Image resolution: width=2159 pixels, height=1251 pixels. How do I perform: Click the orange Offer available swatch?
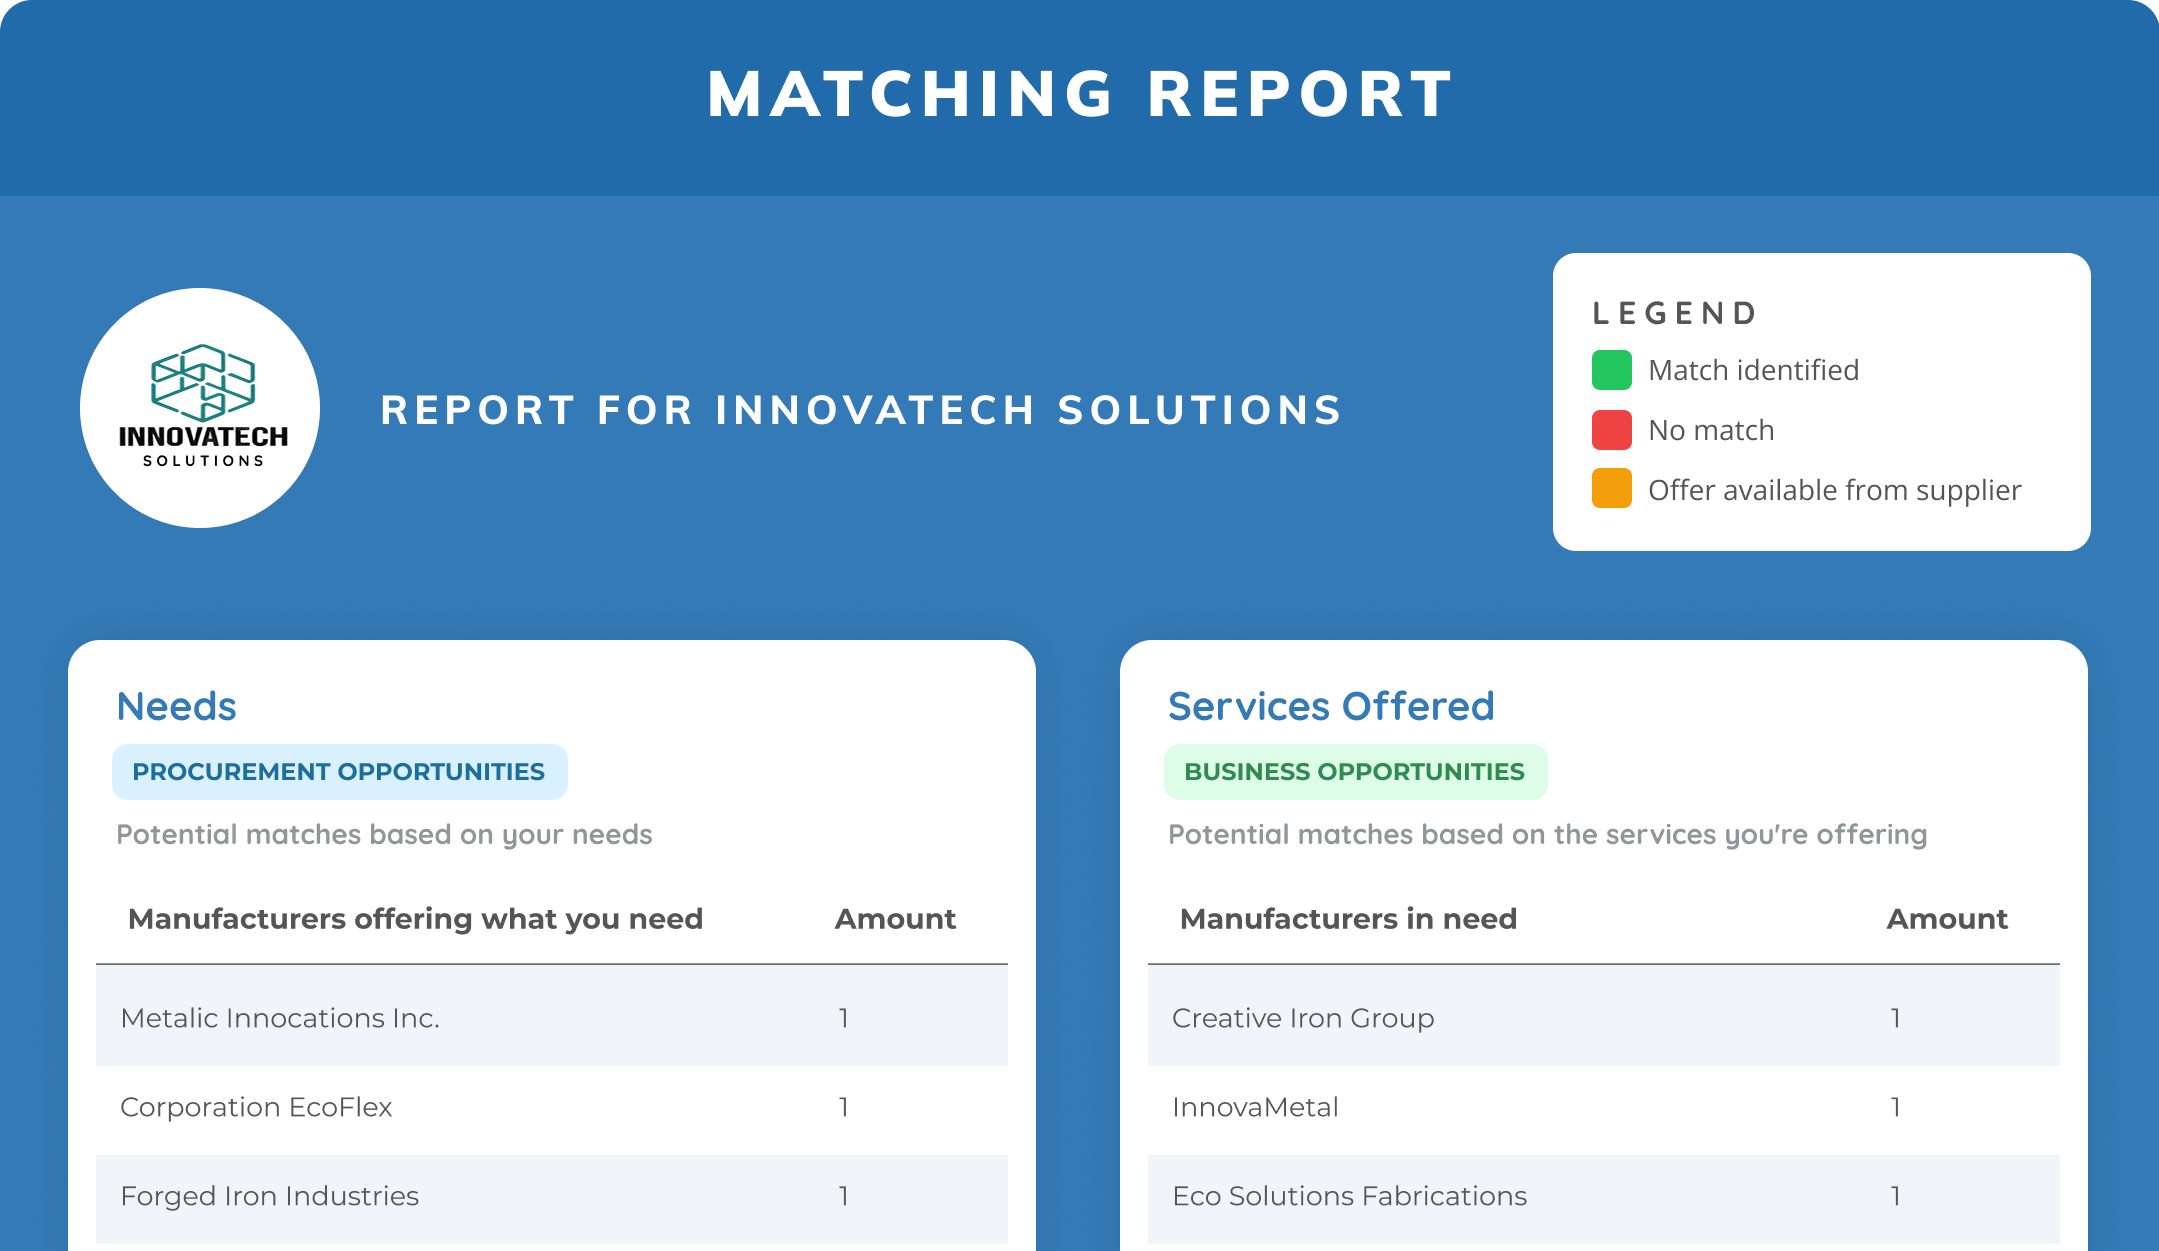coord(1611,489)
